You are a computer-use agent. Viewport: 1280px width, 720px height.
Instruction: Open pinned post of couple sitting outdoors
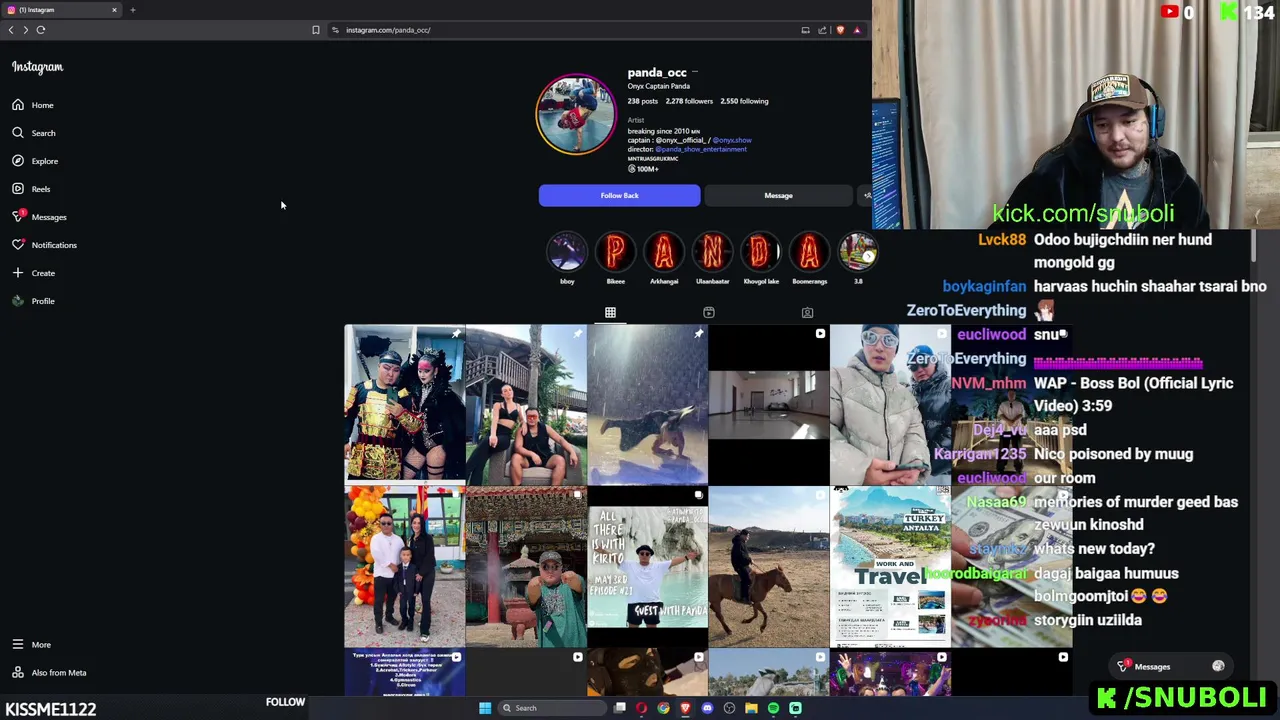click(x=526, y=405)
